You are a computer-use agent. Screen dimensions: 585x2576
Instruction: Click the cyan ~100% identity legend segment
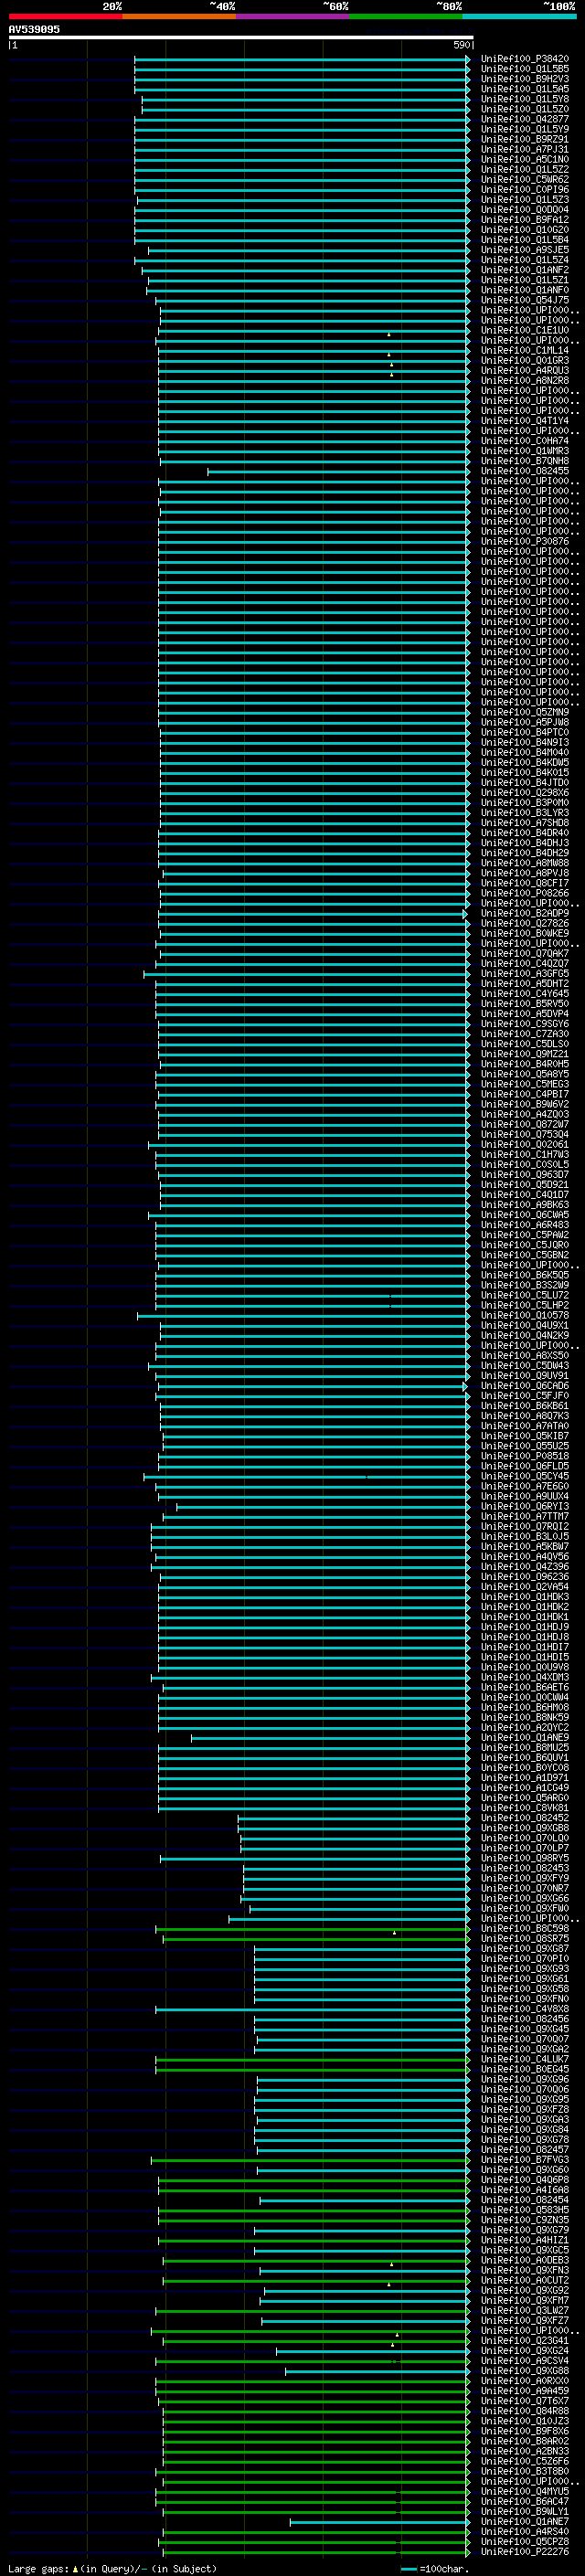[520, 16]
